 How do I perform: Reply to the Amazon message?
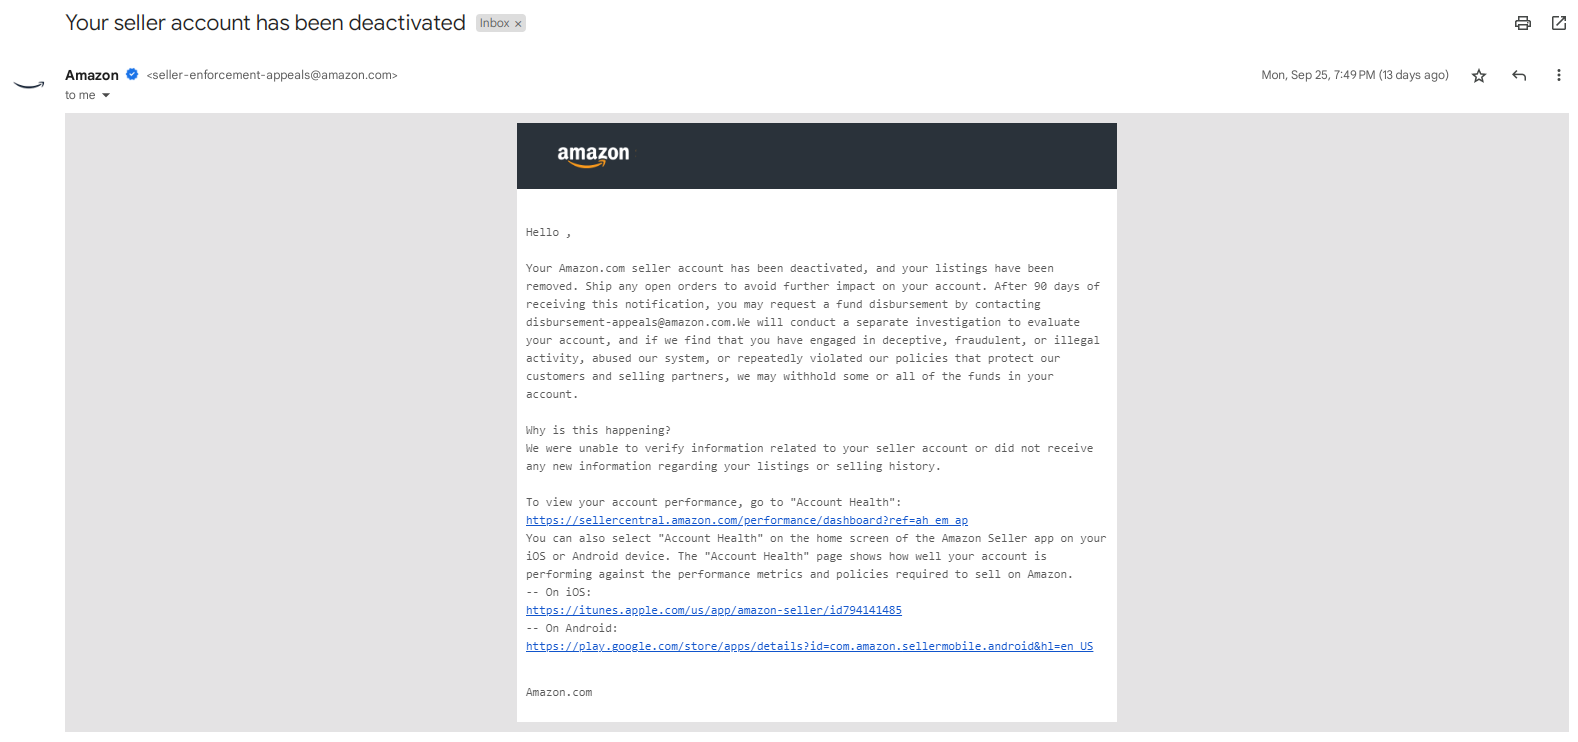coord(1519,76)
